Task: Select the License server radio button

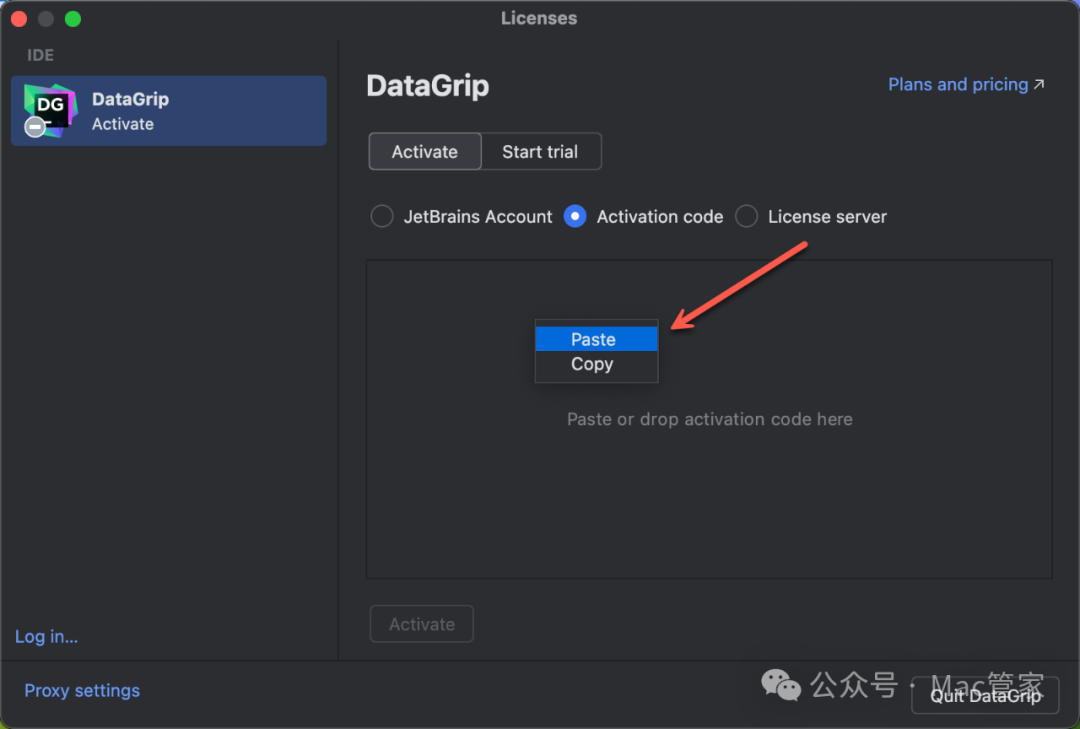Action: (x=746, y=217)
